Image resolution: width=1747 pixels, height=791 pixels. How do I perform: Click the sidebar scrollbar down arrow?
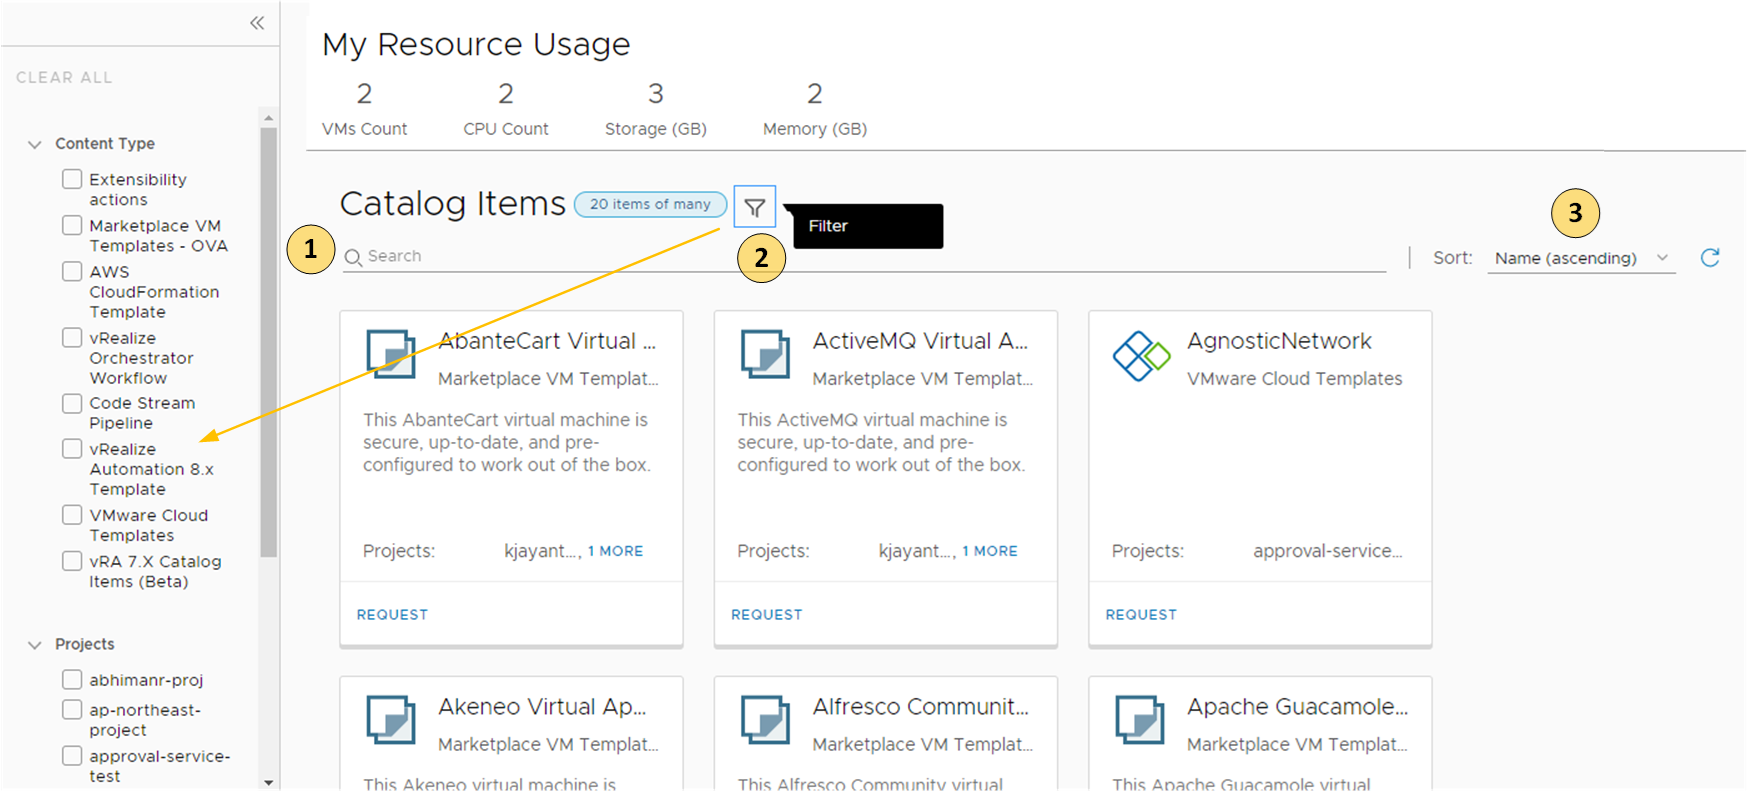(268, 782)
